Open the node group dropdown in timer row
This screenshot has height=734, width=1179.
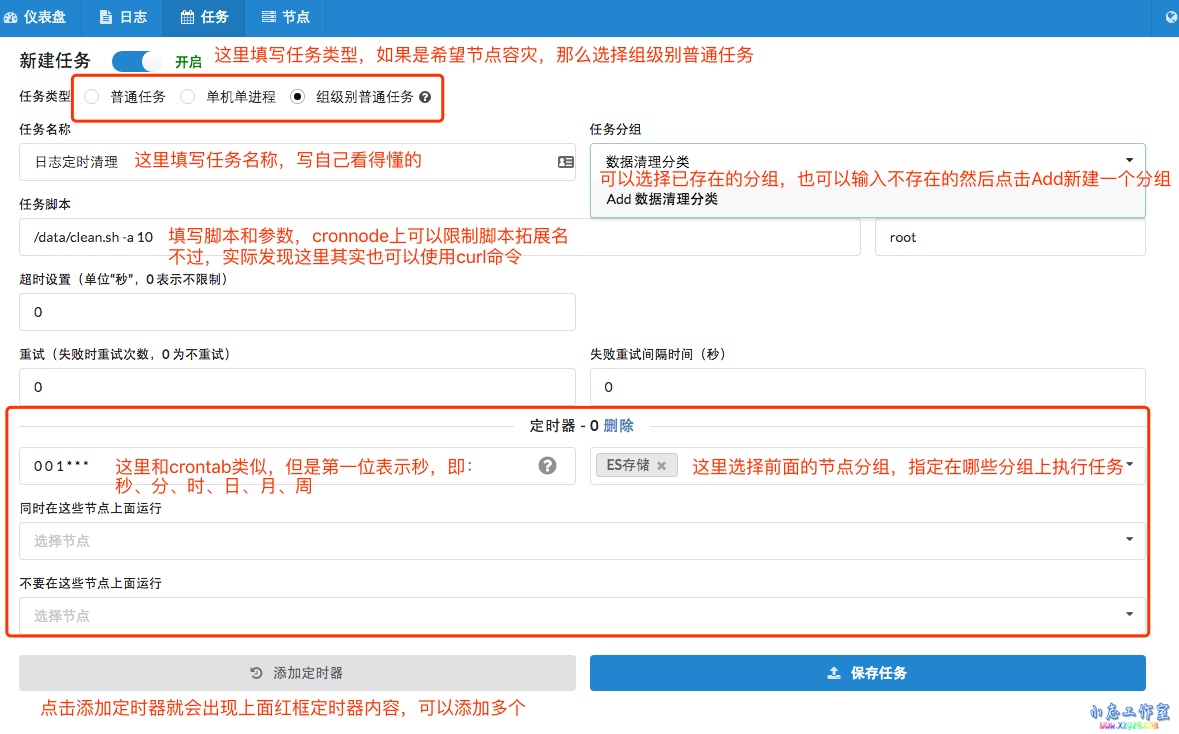tap(1131, 465)
